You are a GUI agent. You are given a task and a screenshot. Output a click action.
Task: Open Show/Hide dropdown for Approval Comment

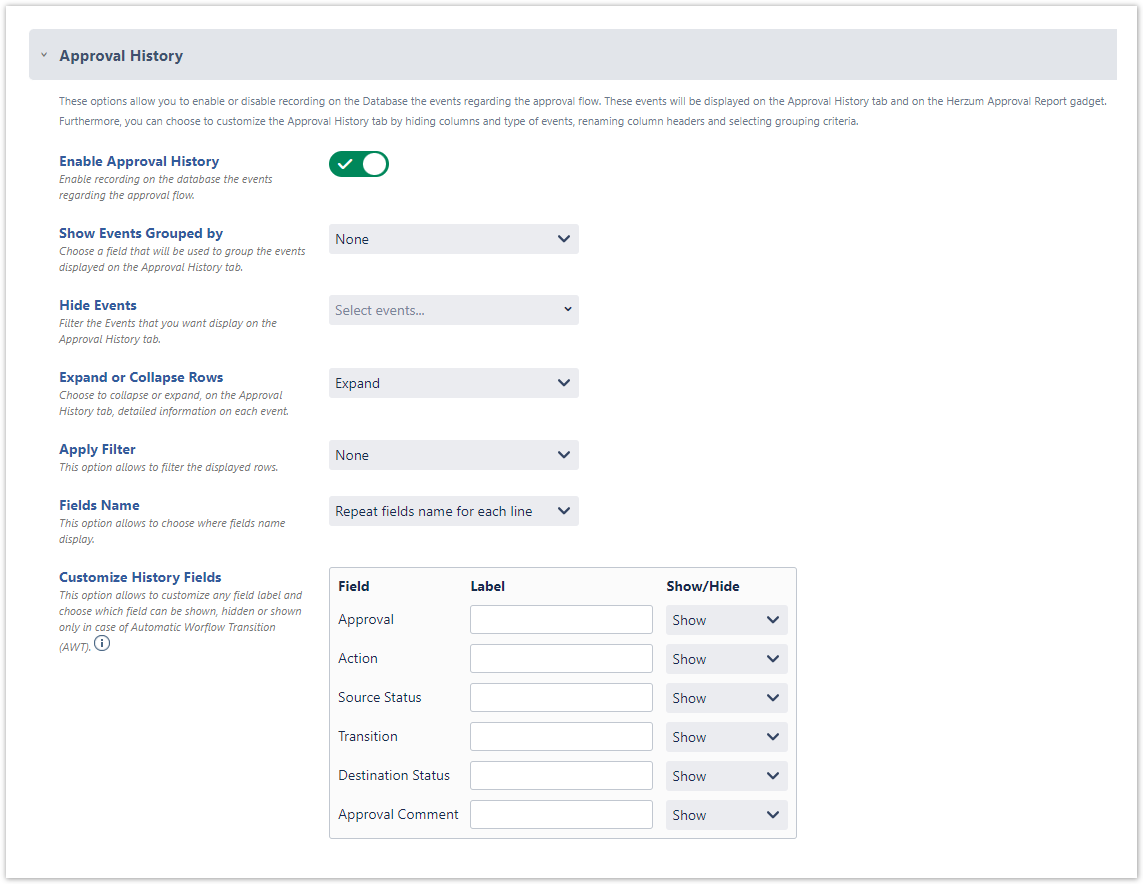[x=726, y=815]
